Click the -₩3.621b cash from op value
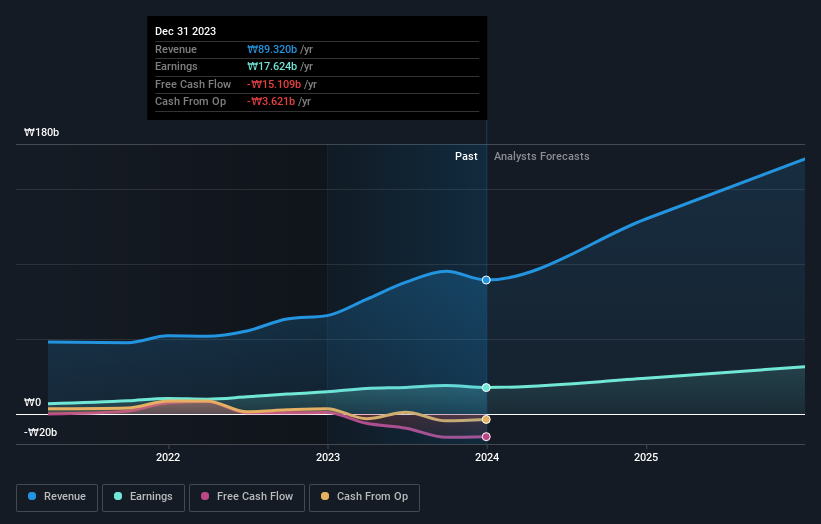The width and height of the screenshot is (821, 524). (271, 102)
